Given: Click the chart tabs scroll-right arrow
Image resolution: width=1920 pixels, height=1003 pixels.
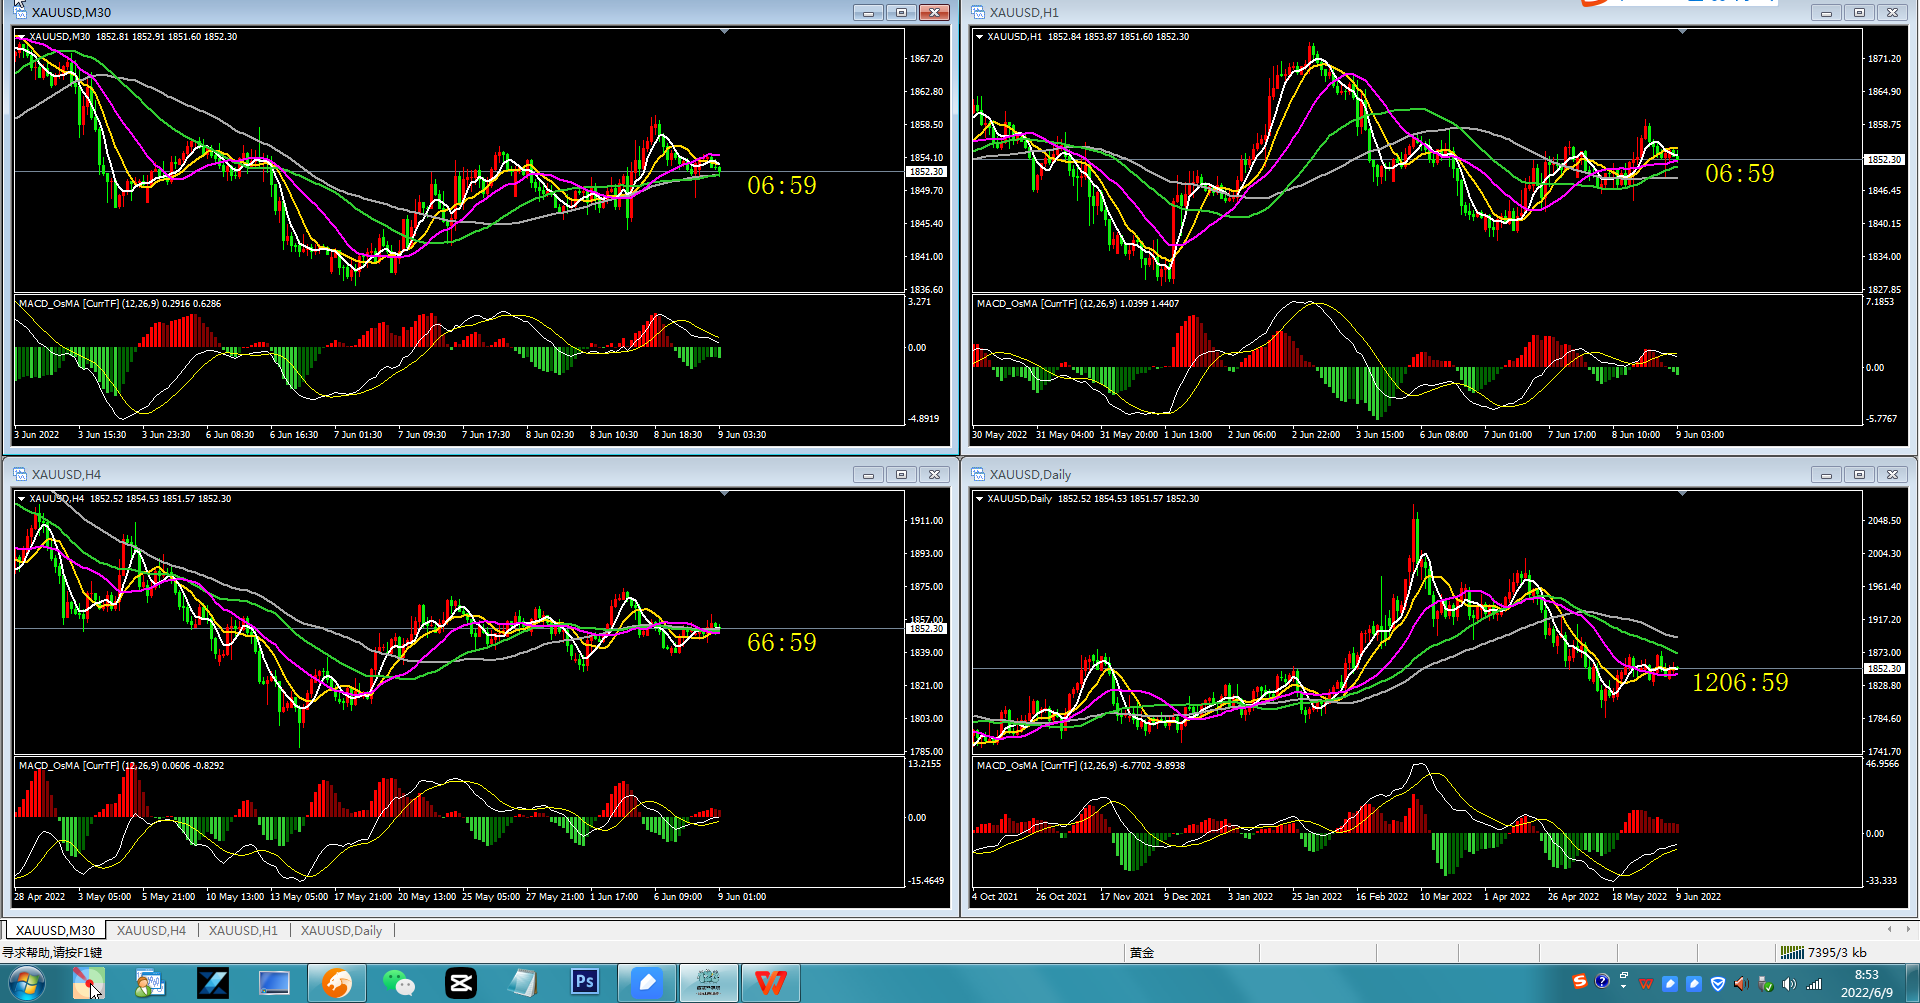Looking at the screenshot, I should (x=1908, y=929).
